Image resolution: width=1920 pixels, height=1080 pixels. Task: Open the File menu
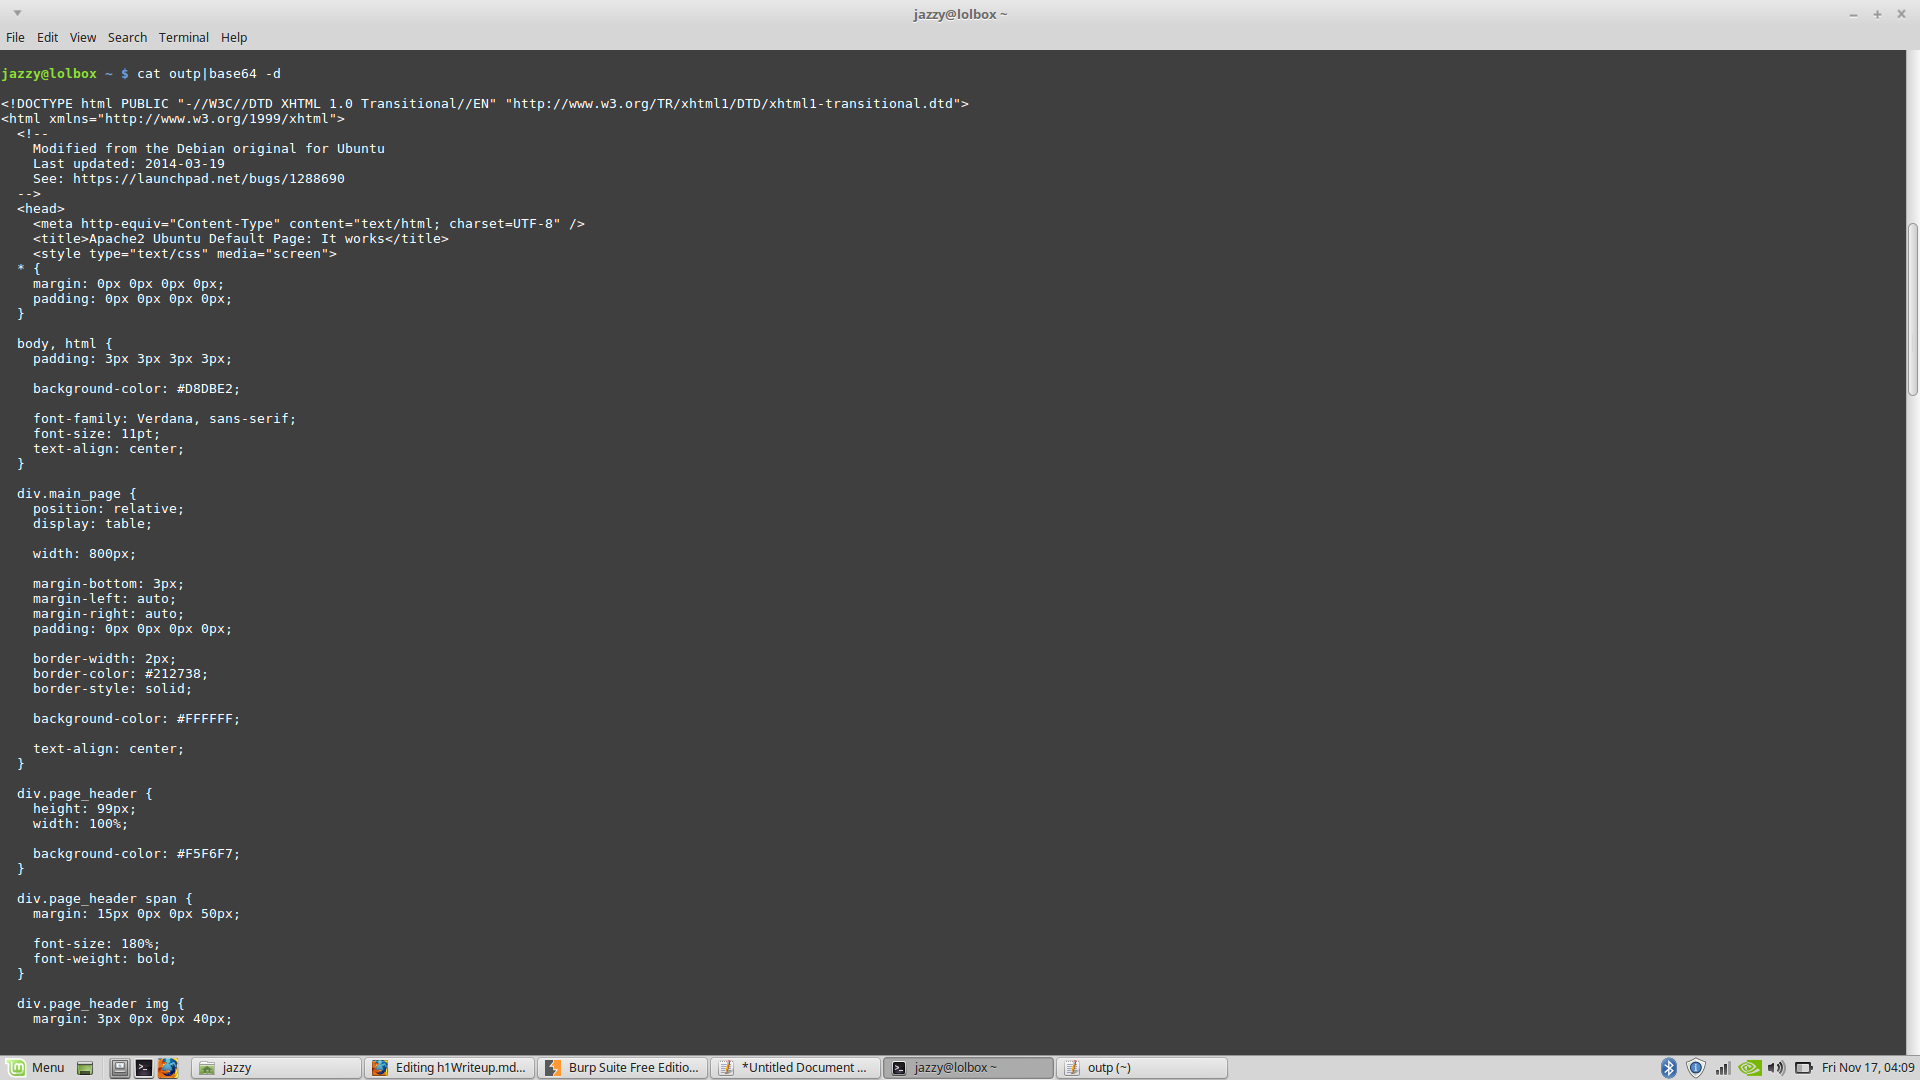click(15, 37)
